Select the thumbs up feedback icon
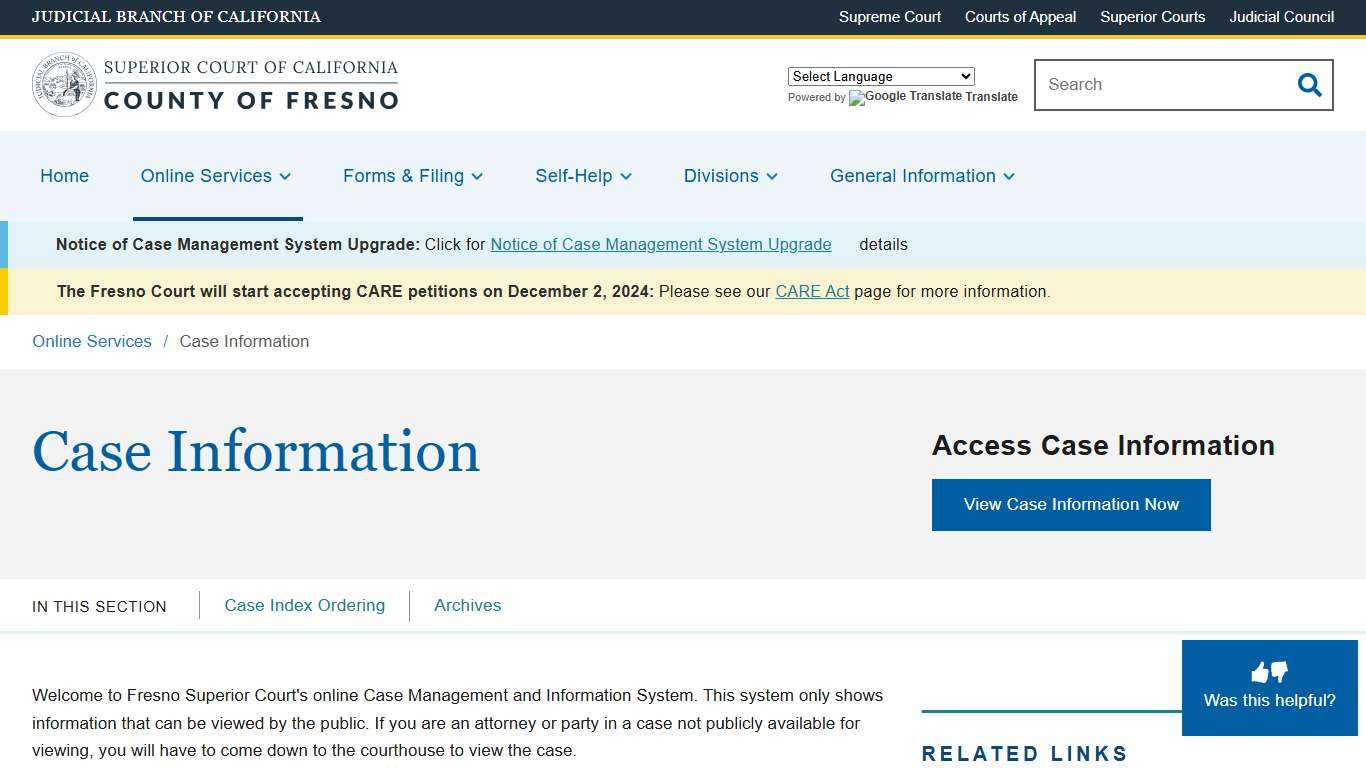This screenshot has width=1366, height=768. point(1259,670)
